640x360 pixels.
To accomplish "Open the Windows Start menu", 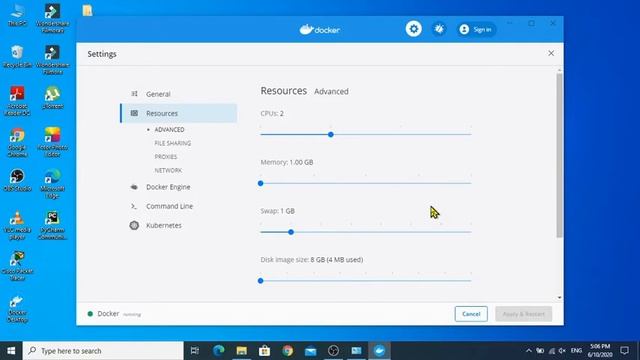I will (x=11, y=351).
